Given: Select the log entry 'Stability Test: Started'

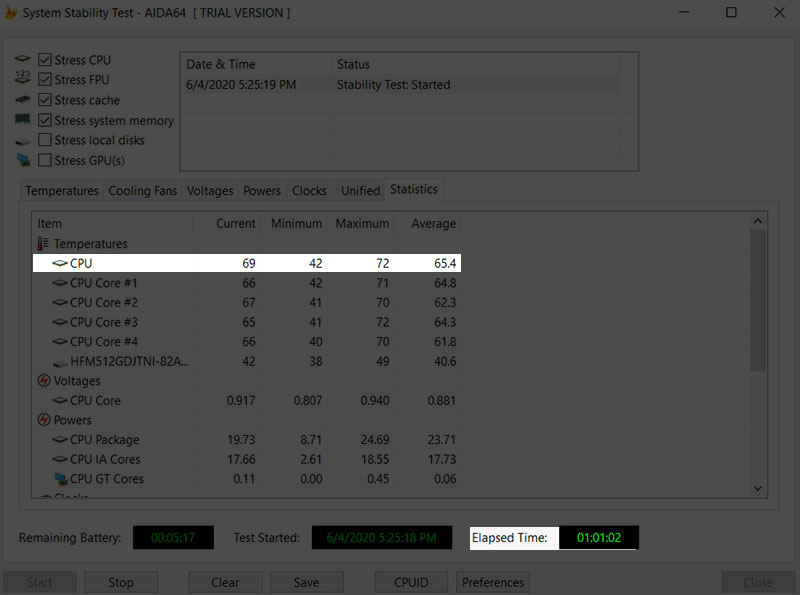Looking at the screenshot, I should pyautogui.click(x=401, y=85).
